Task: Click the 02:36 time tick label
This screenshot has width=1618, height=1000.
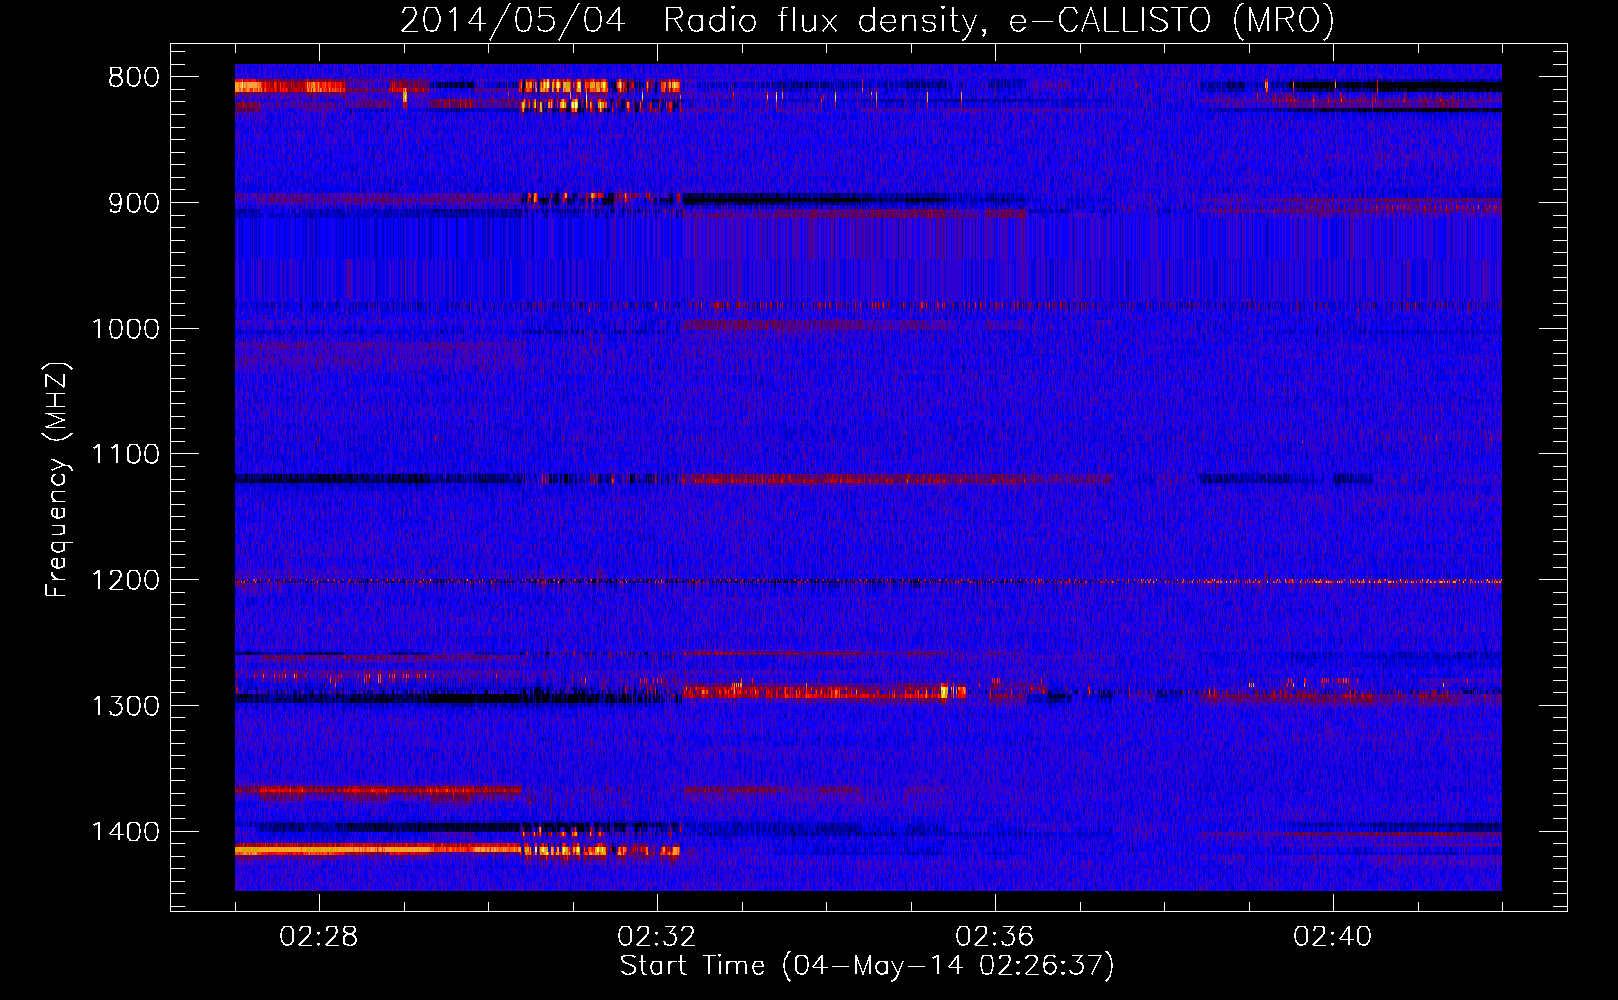Action: [x=995, y=937]
